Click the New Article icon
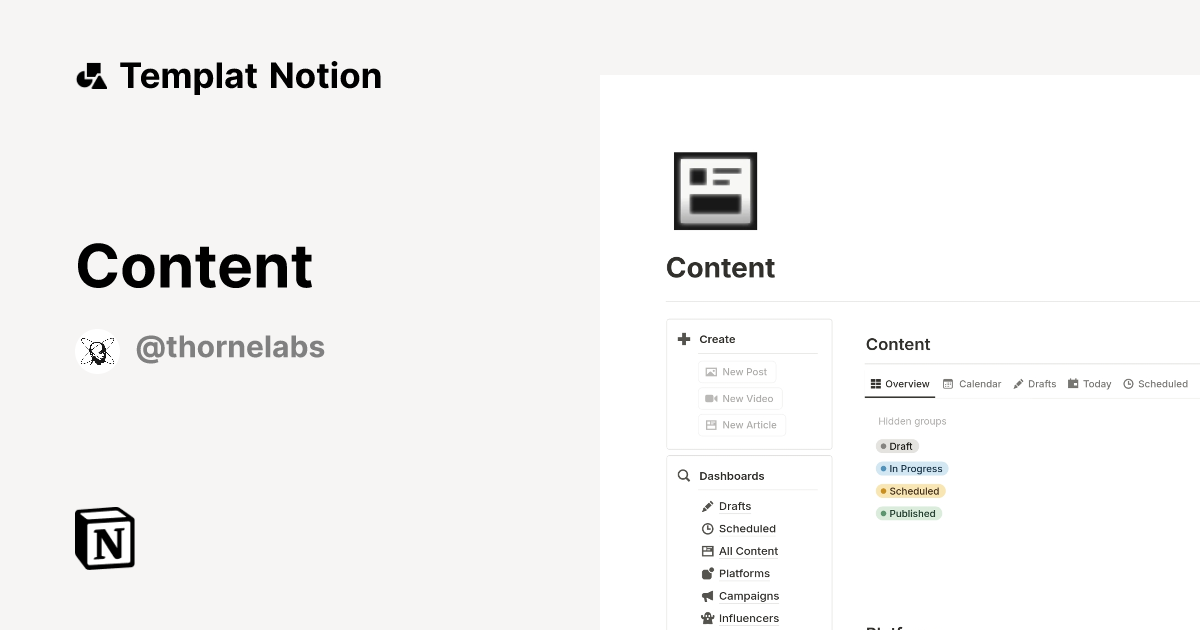This screenshot has height=630, width=1200. 710,424
